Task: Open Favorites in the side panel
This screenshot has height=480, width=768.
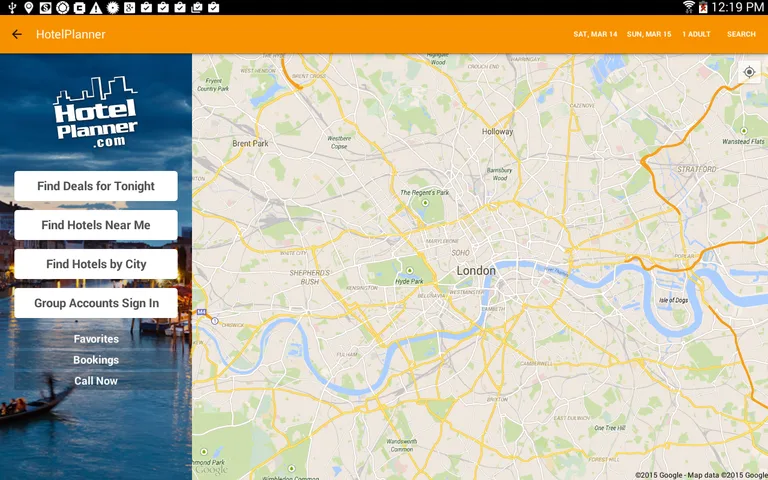Action: tap(96, 339)
